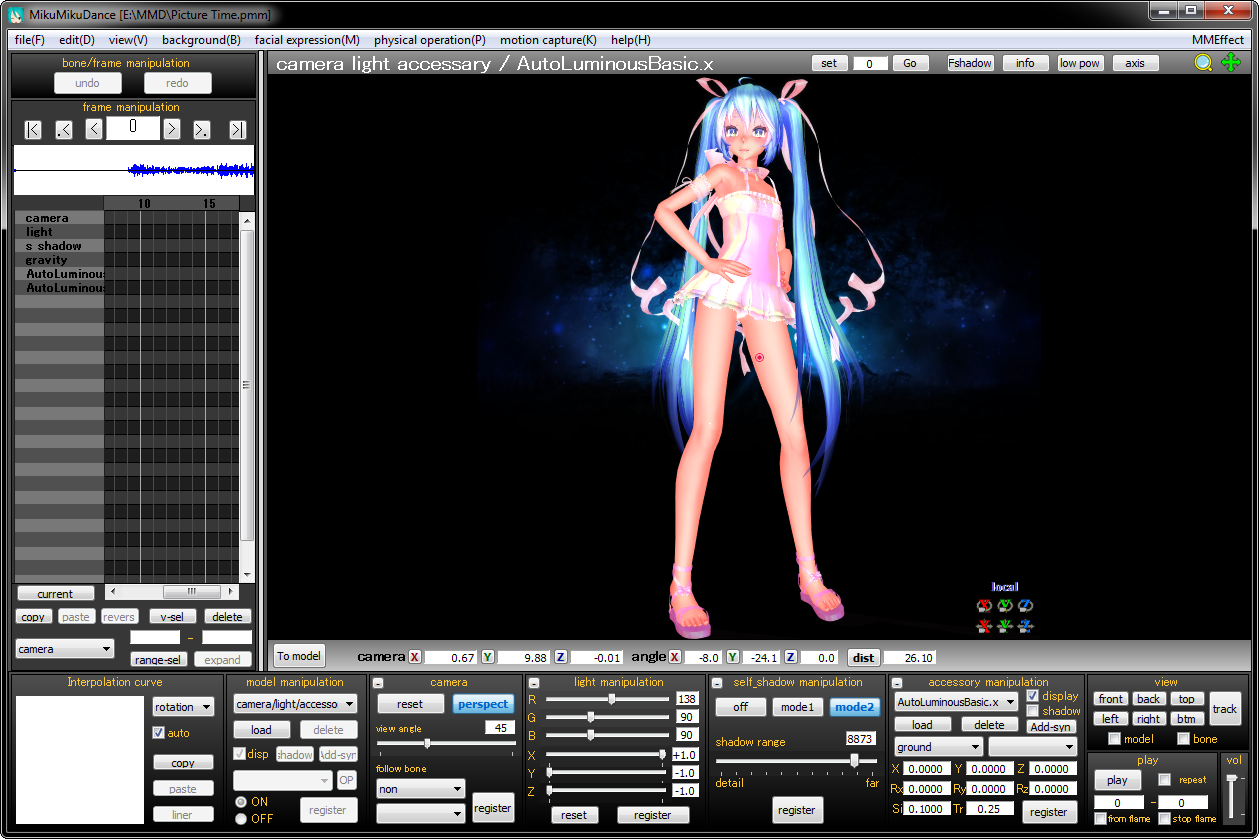
Task: Click the local Y move icon
Action: coord(1005,627)
